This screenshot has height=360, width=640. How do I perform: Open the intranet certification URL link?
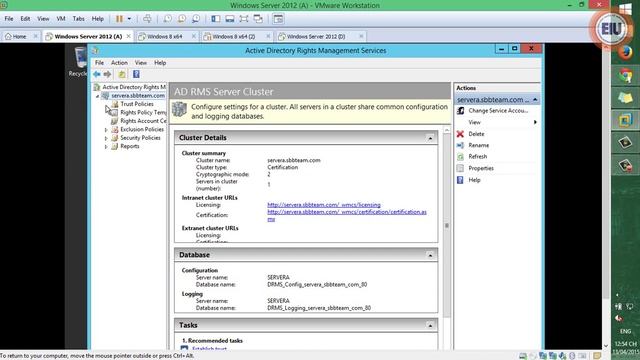tap(347, 215)
